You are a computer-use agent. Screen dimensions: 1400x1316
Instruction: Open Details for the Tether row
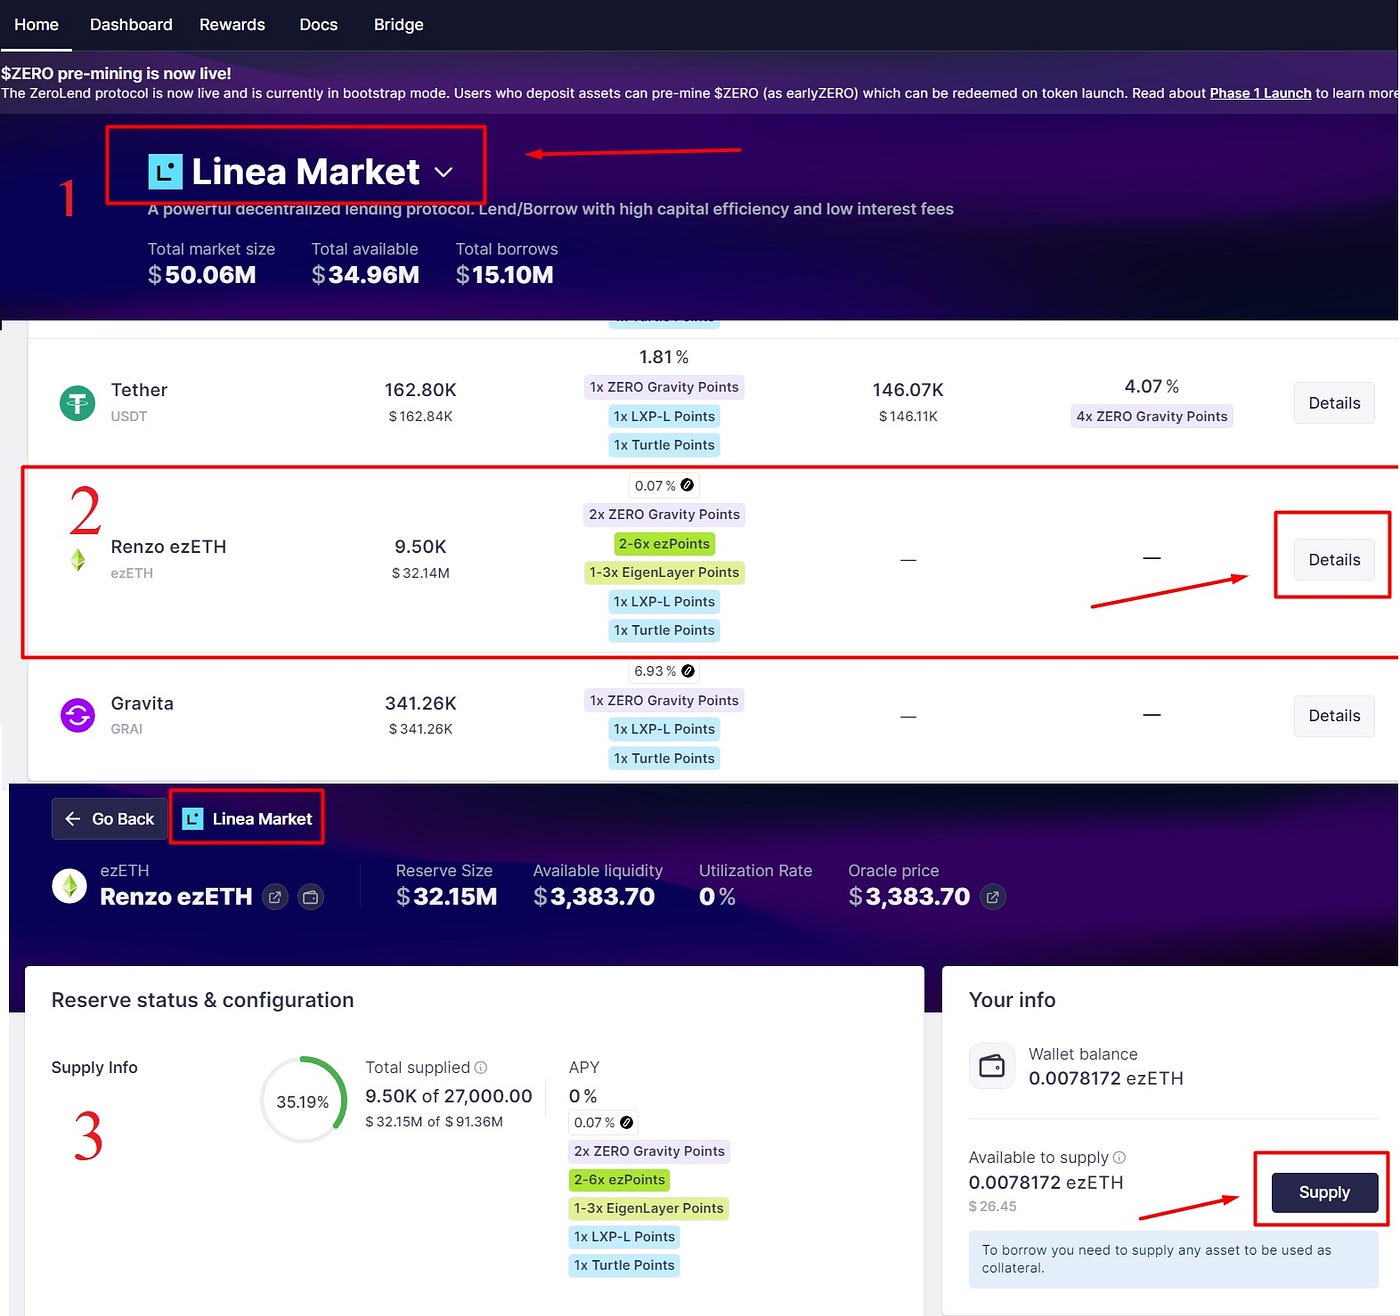pyautogui.click(x=1334, y=403)
